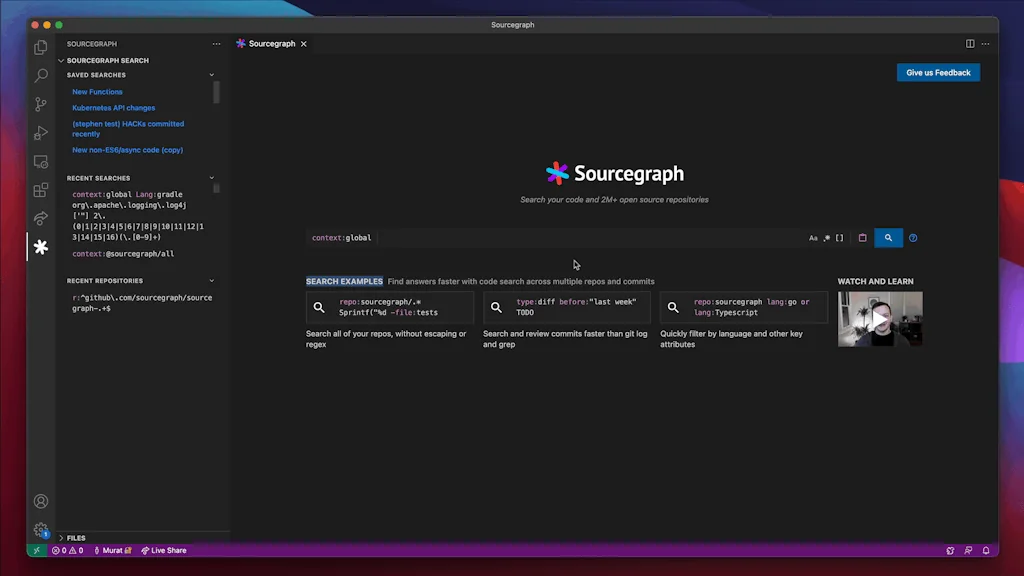Open the search help question mark icon
Image resolution: width=1024 pixels, height=576 pixels.
[912, 238]
